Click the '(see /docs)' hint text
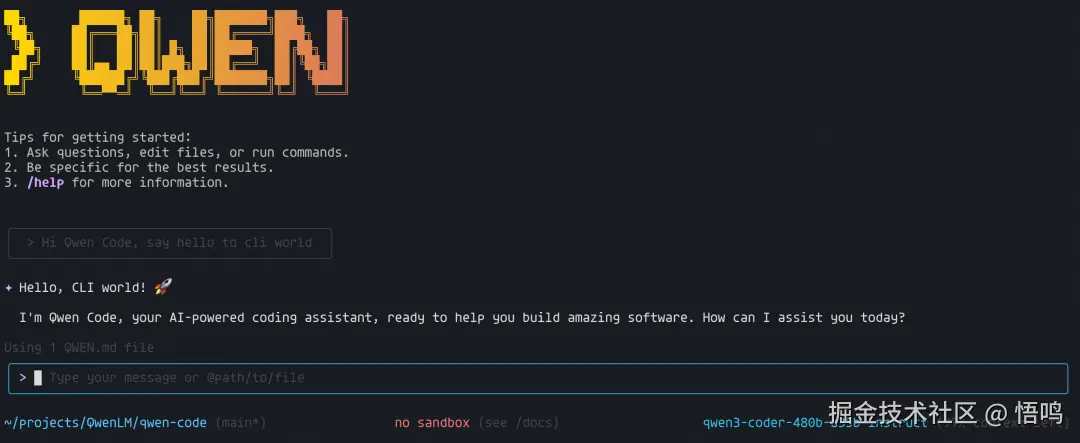This screenshot has height=443, width=1080. pyautogui.click(x=519, y=422)
